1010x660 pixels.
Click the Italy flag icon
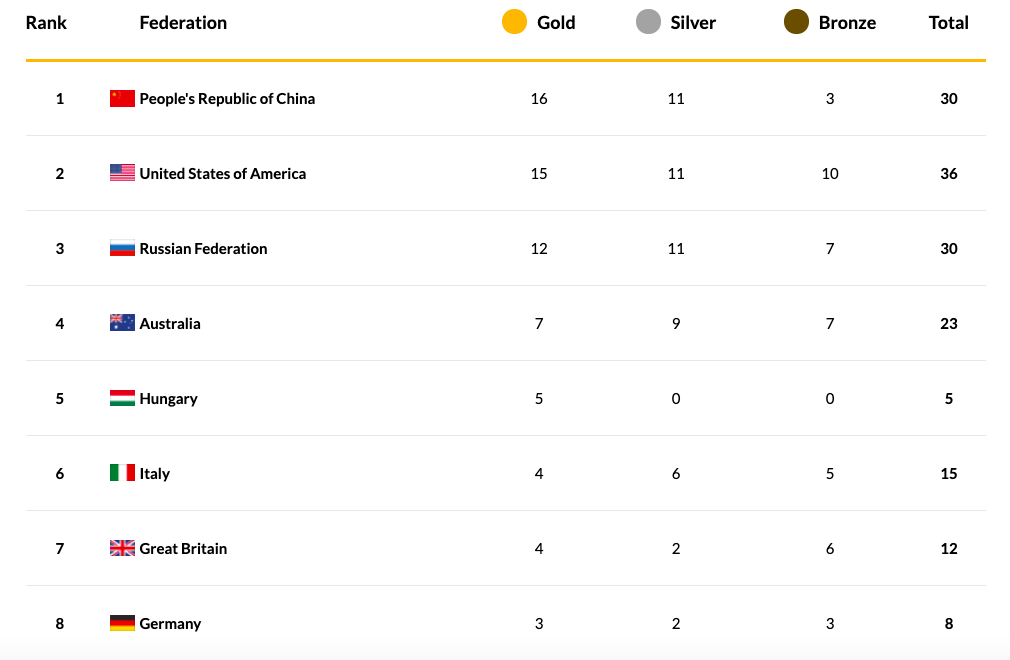point(122,473)
